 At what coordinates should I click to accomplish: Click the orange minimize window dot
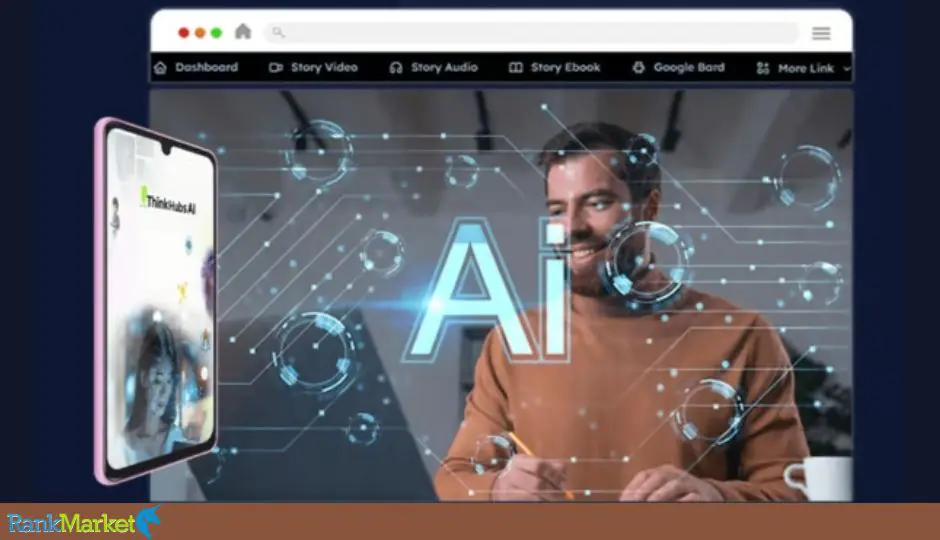coord(200,32)
